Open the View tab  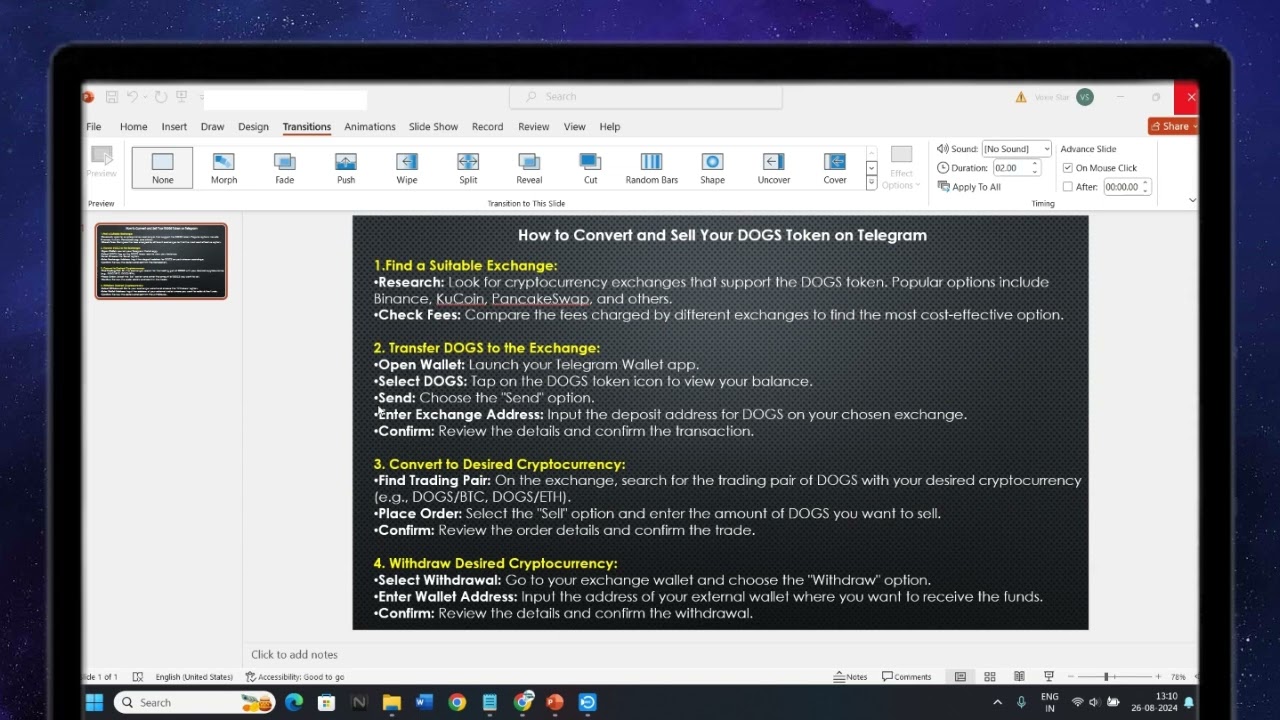tap(574, 127)
